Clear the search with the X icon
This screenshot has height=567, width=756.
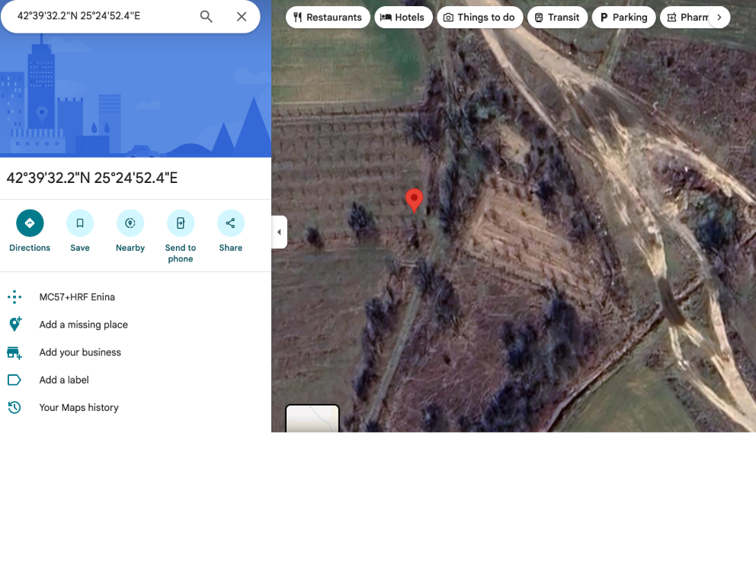point(241,16)
